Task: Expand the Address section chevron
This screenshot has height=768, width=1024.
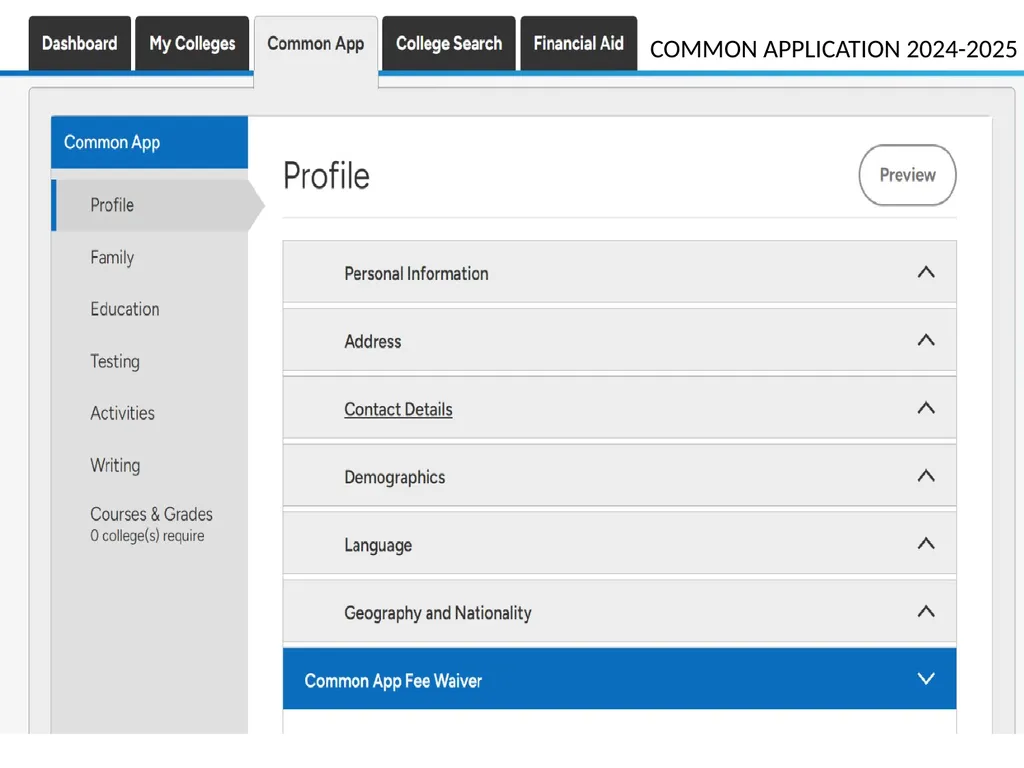Action: [926, 340]
